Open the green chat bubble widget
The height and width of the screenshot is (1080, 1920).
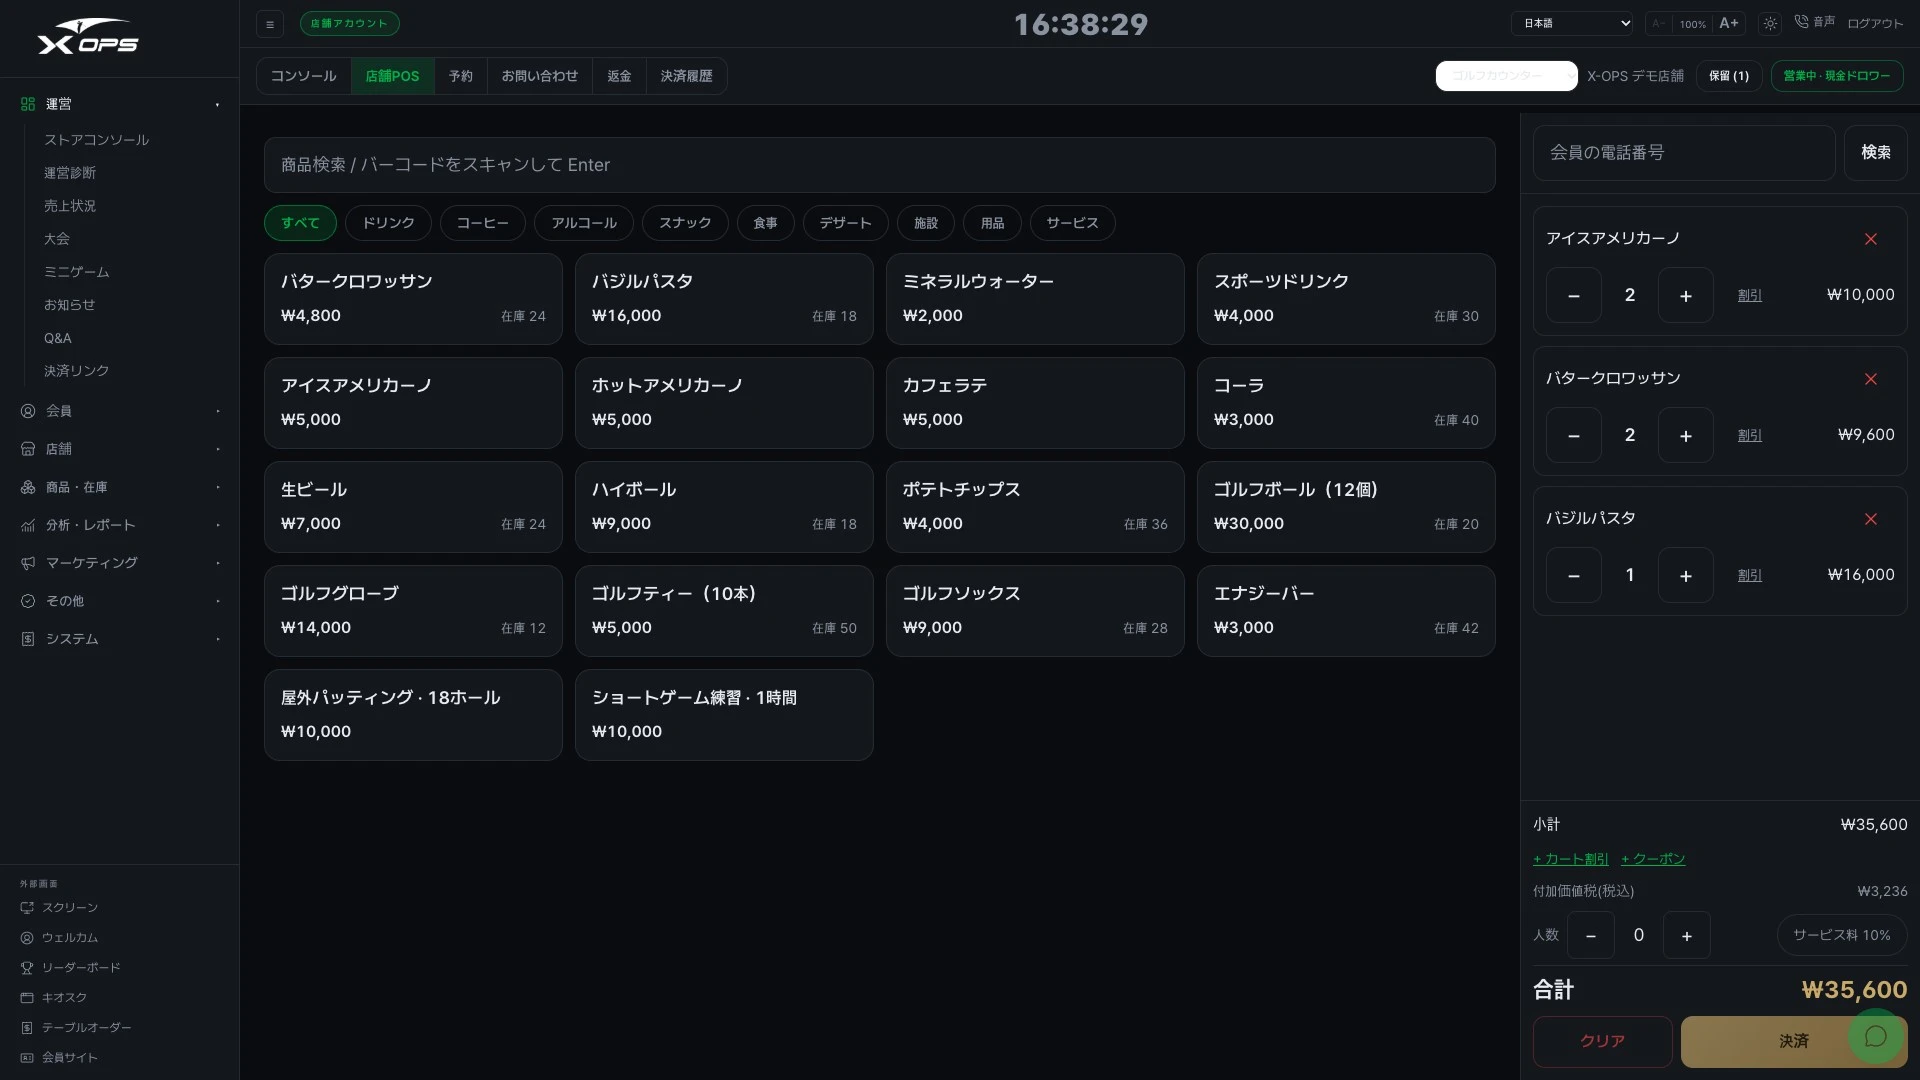[1876, 1036]
